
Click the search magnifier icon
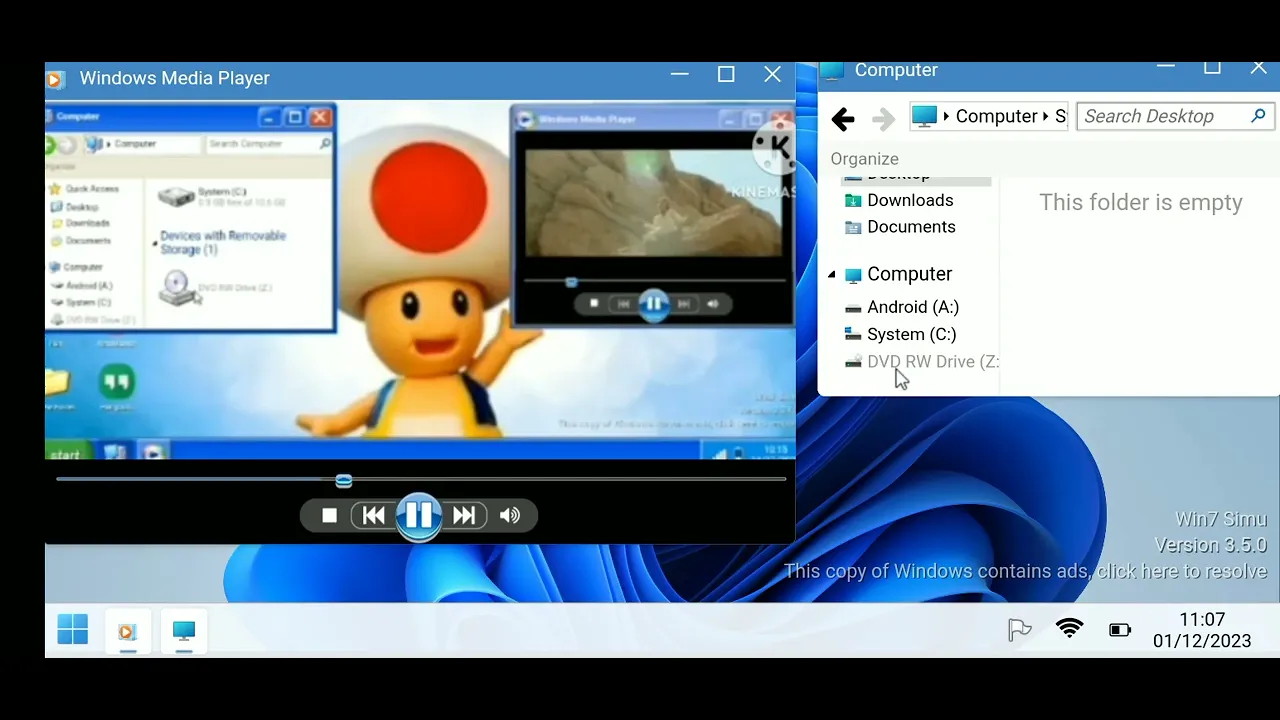click(x=1259, y=116)
